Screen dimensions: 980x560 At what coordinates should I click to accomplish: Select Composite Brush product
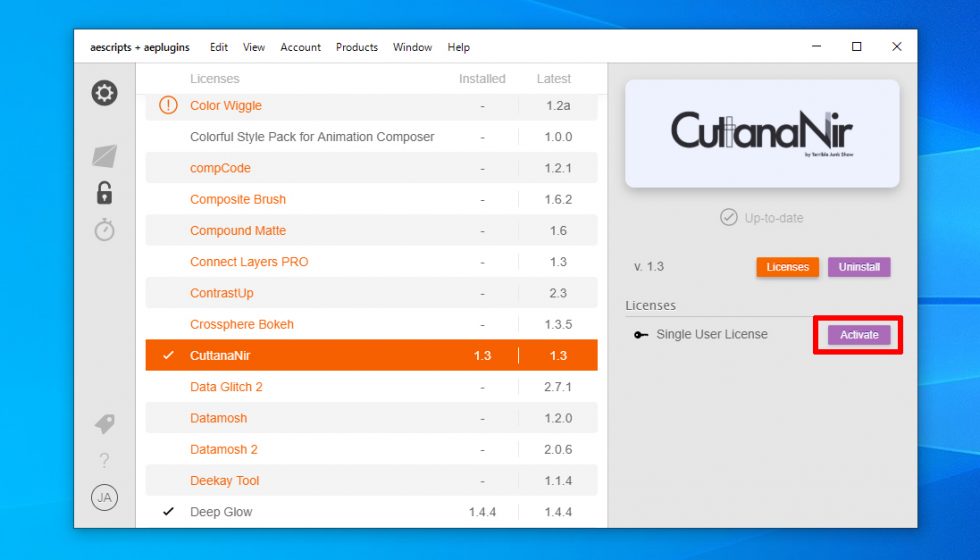pyautogui.click(x=371, y=199)
